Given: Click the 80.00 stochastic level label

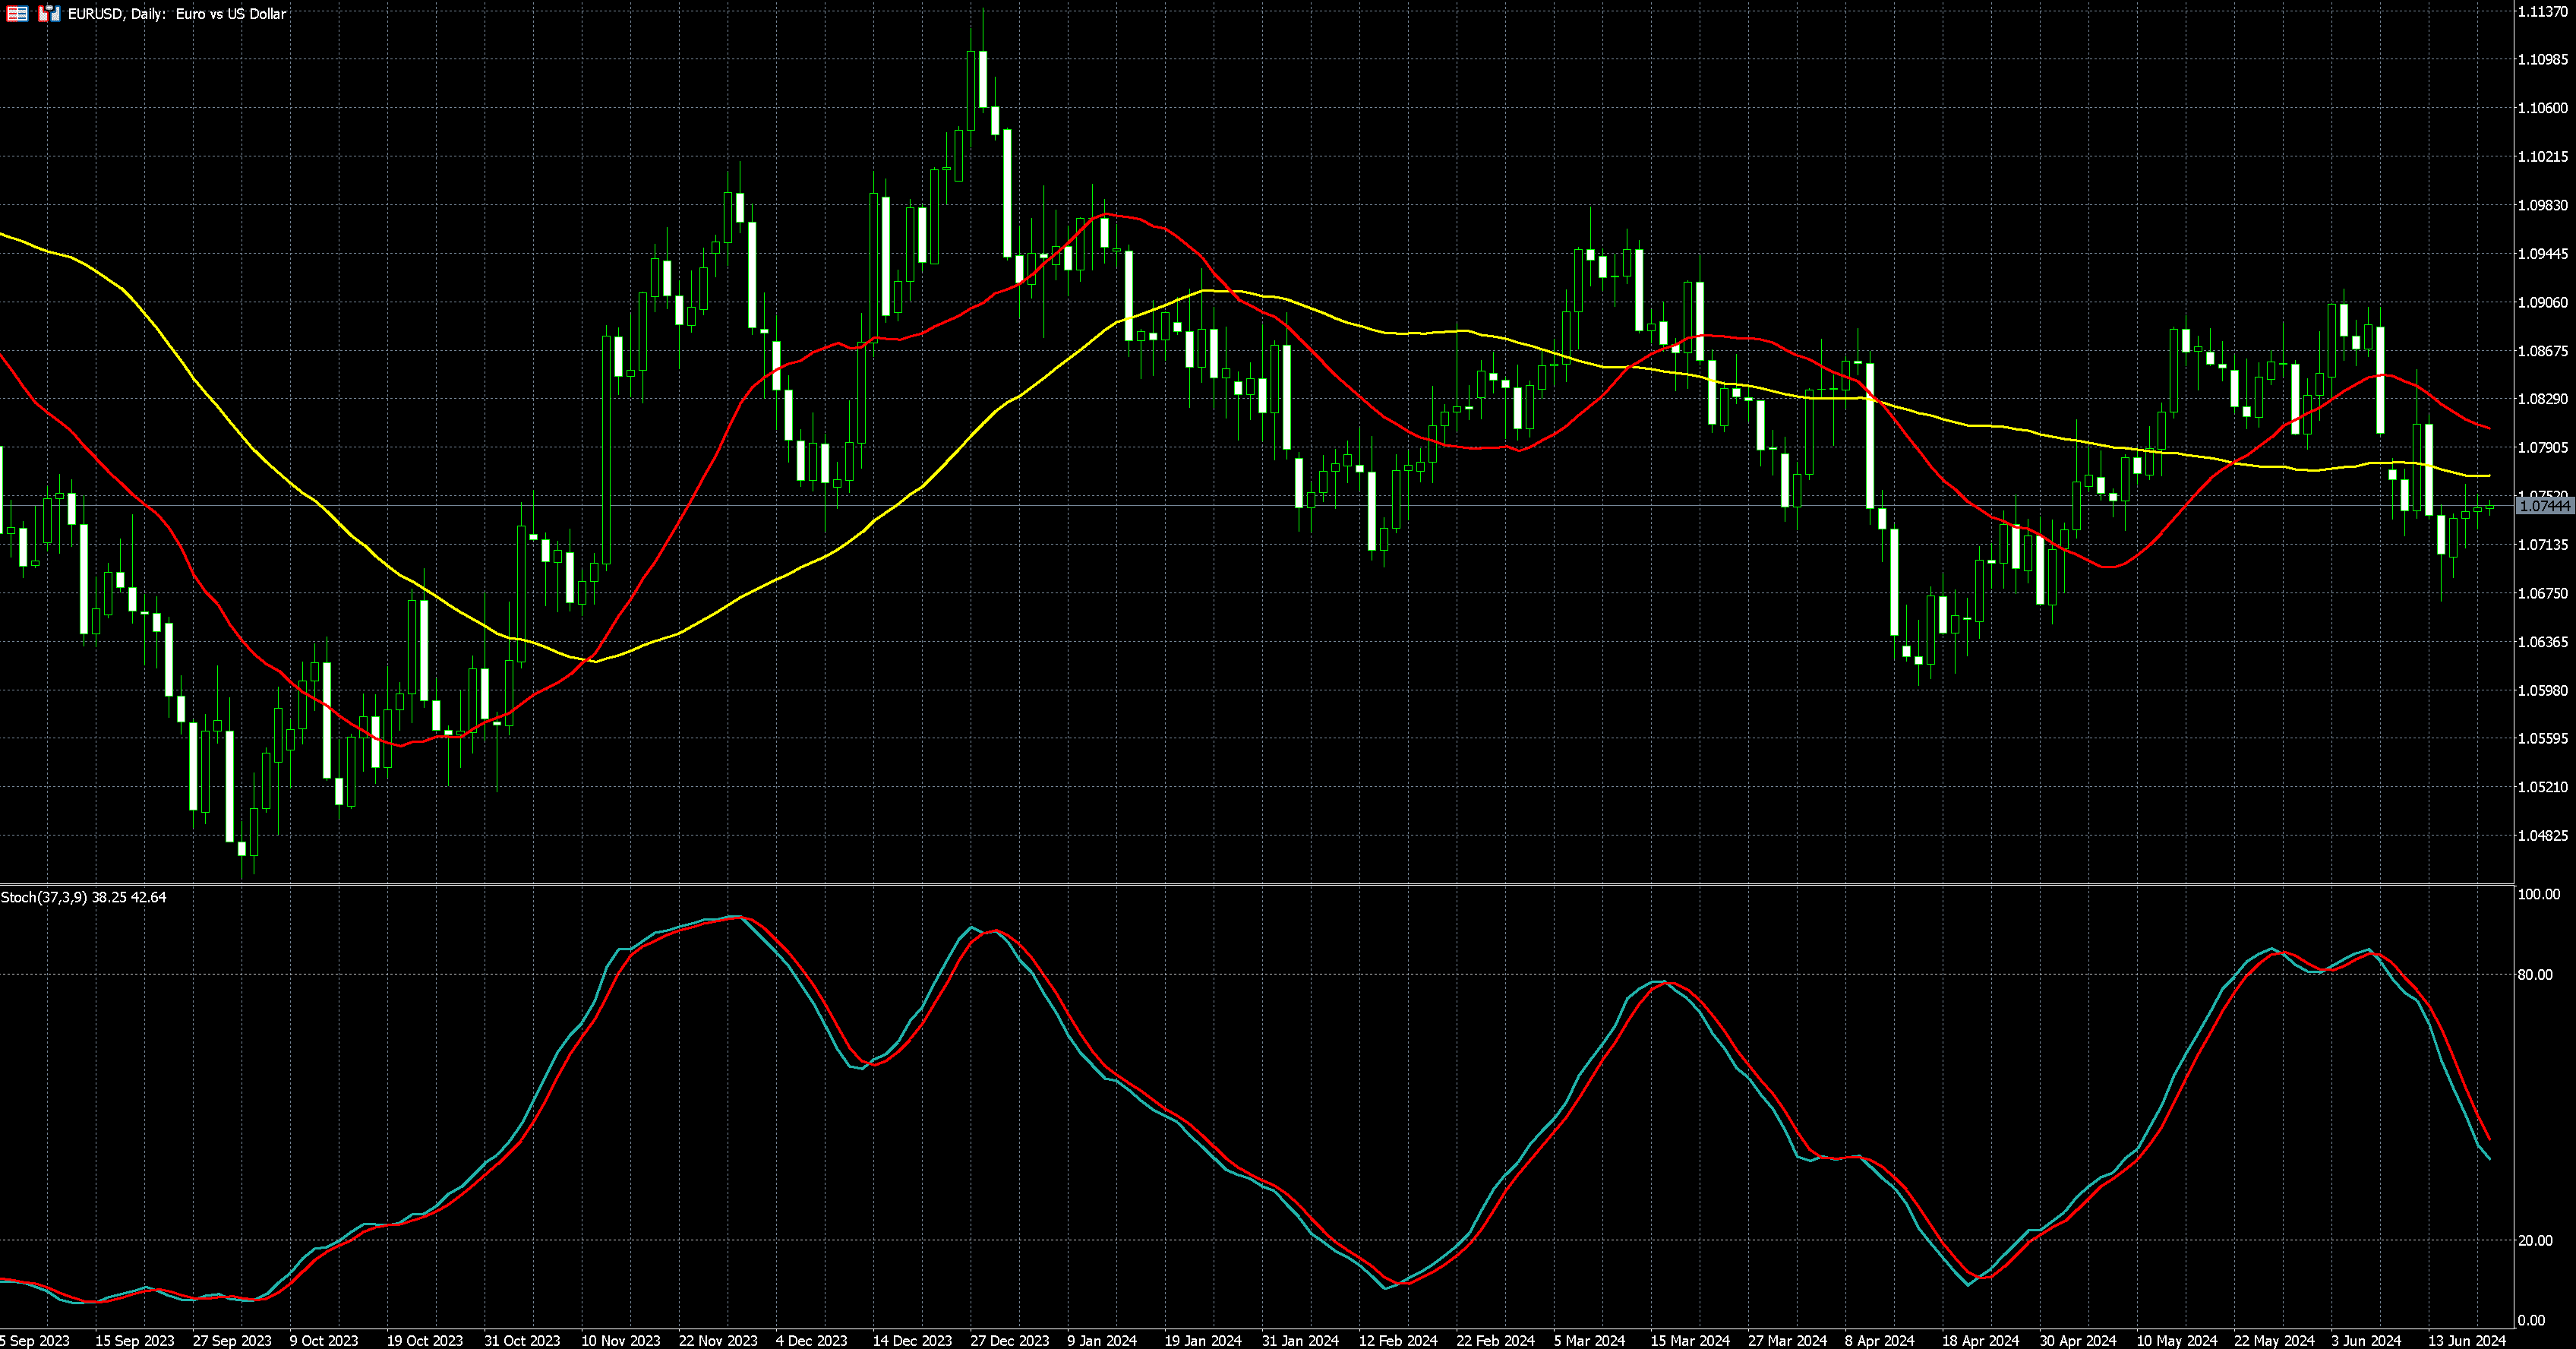Looking at the screenshot, I should tap(2534, 975).
